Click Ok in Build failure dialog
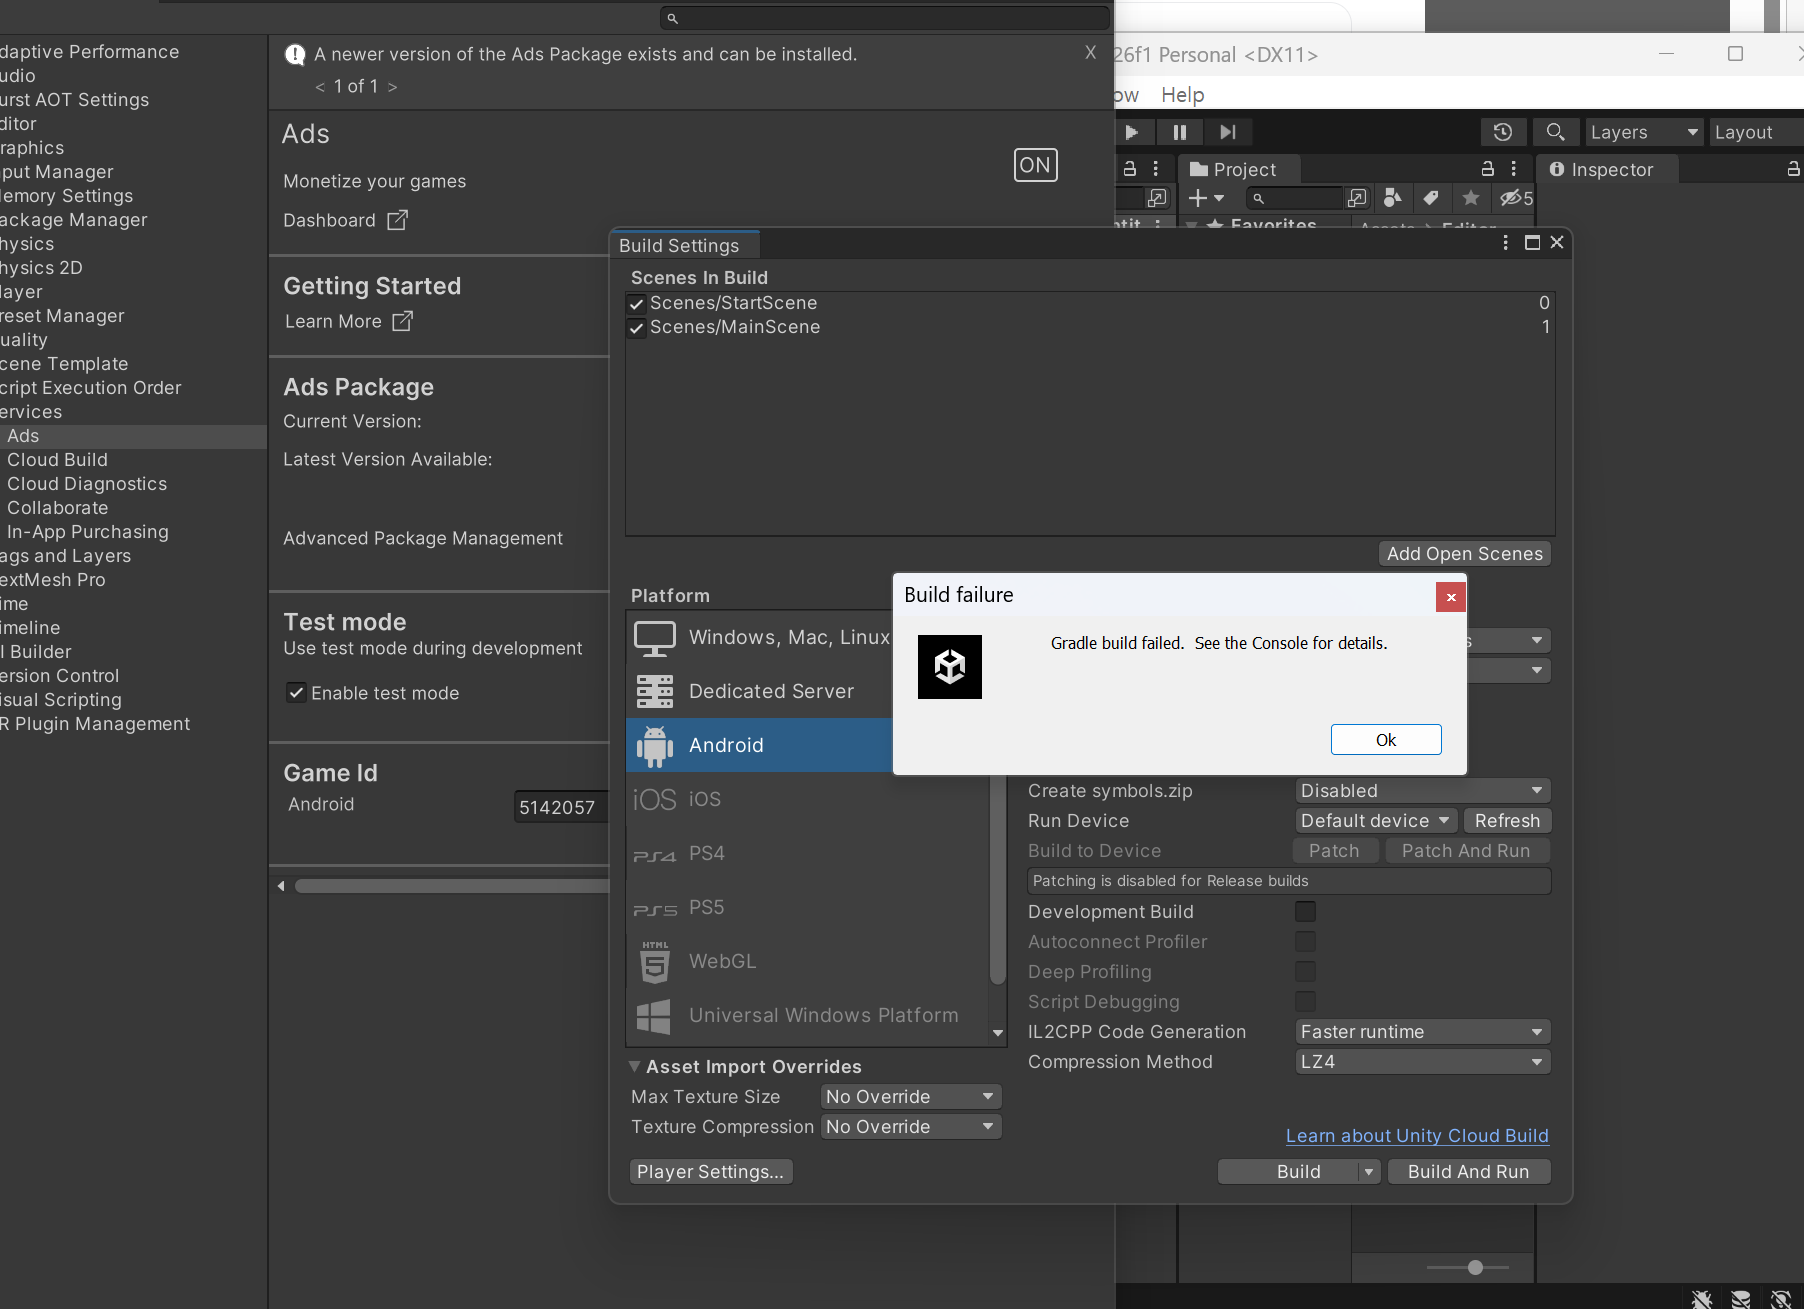 pyautogui.click(x=1386, y=740)
